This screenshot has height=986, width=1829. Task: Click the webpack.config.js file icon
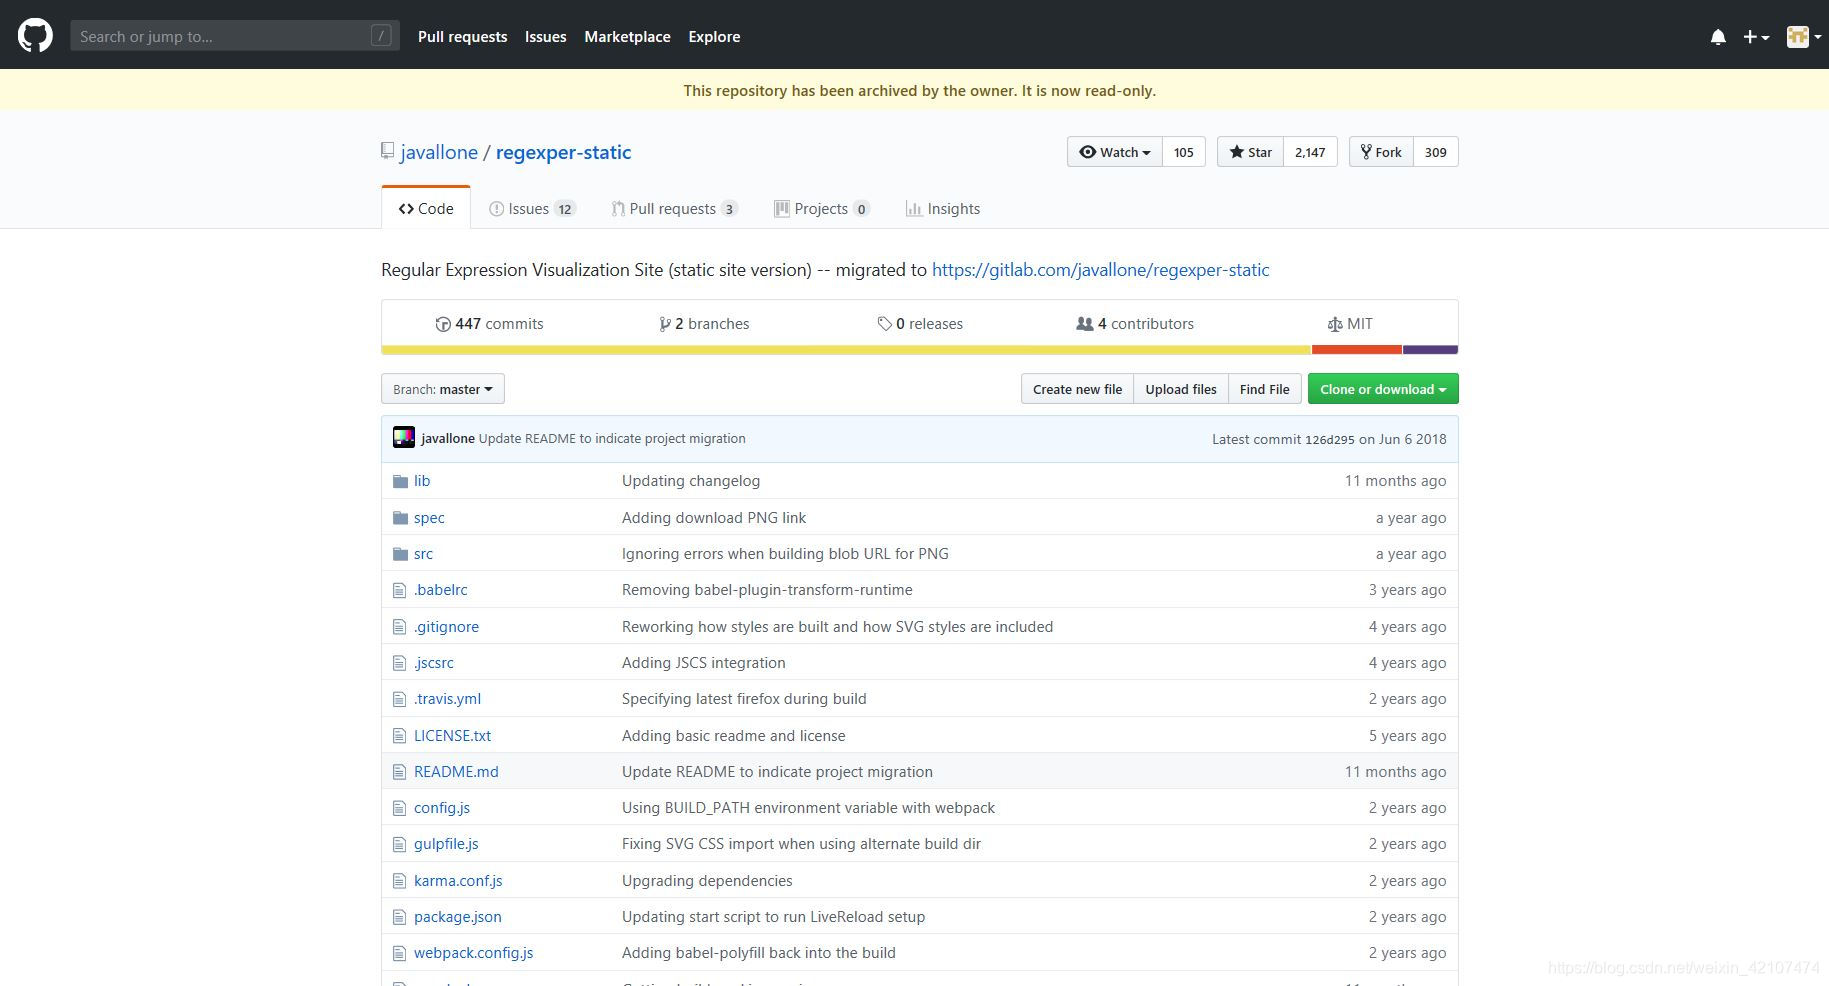coord(400,953)
